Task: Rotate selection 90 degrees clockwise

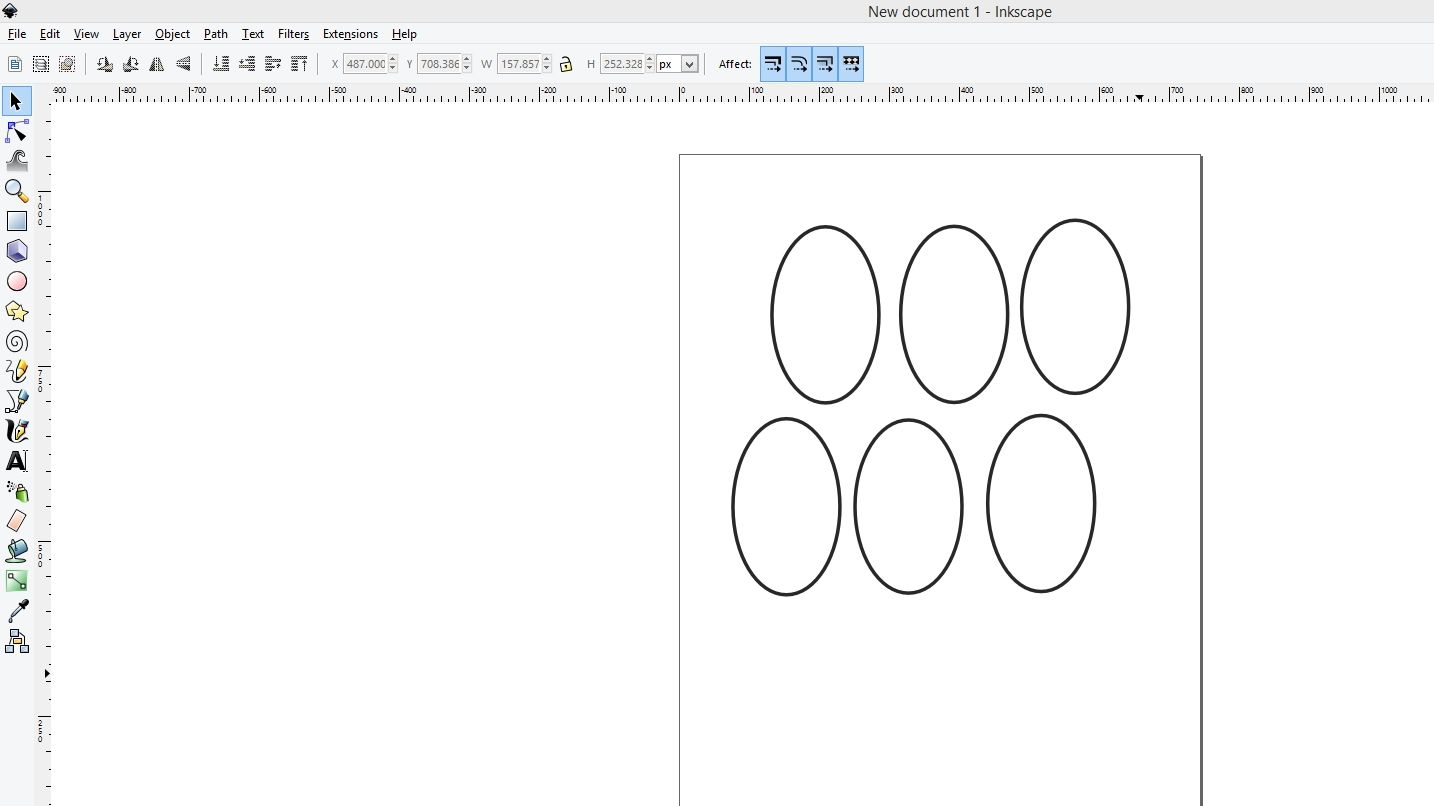Action: (130, 63)
